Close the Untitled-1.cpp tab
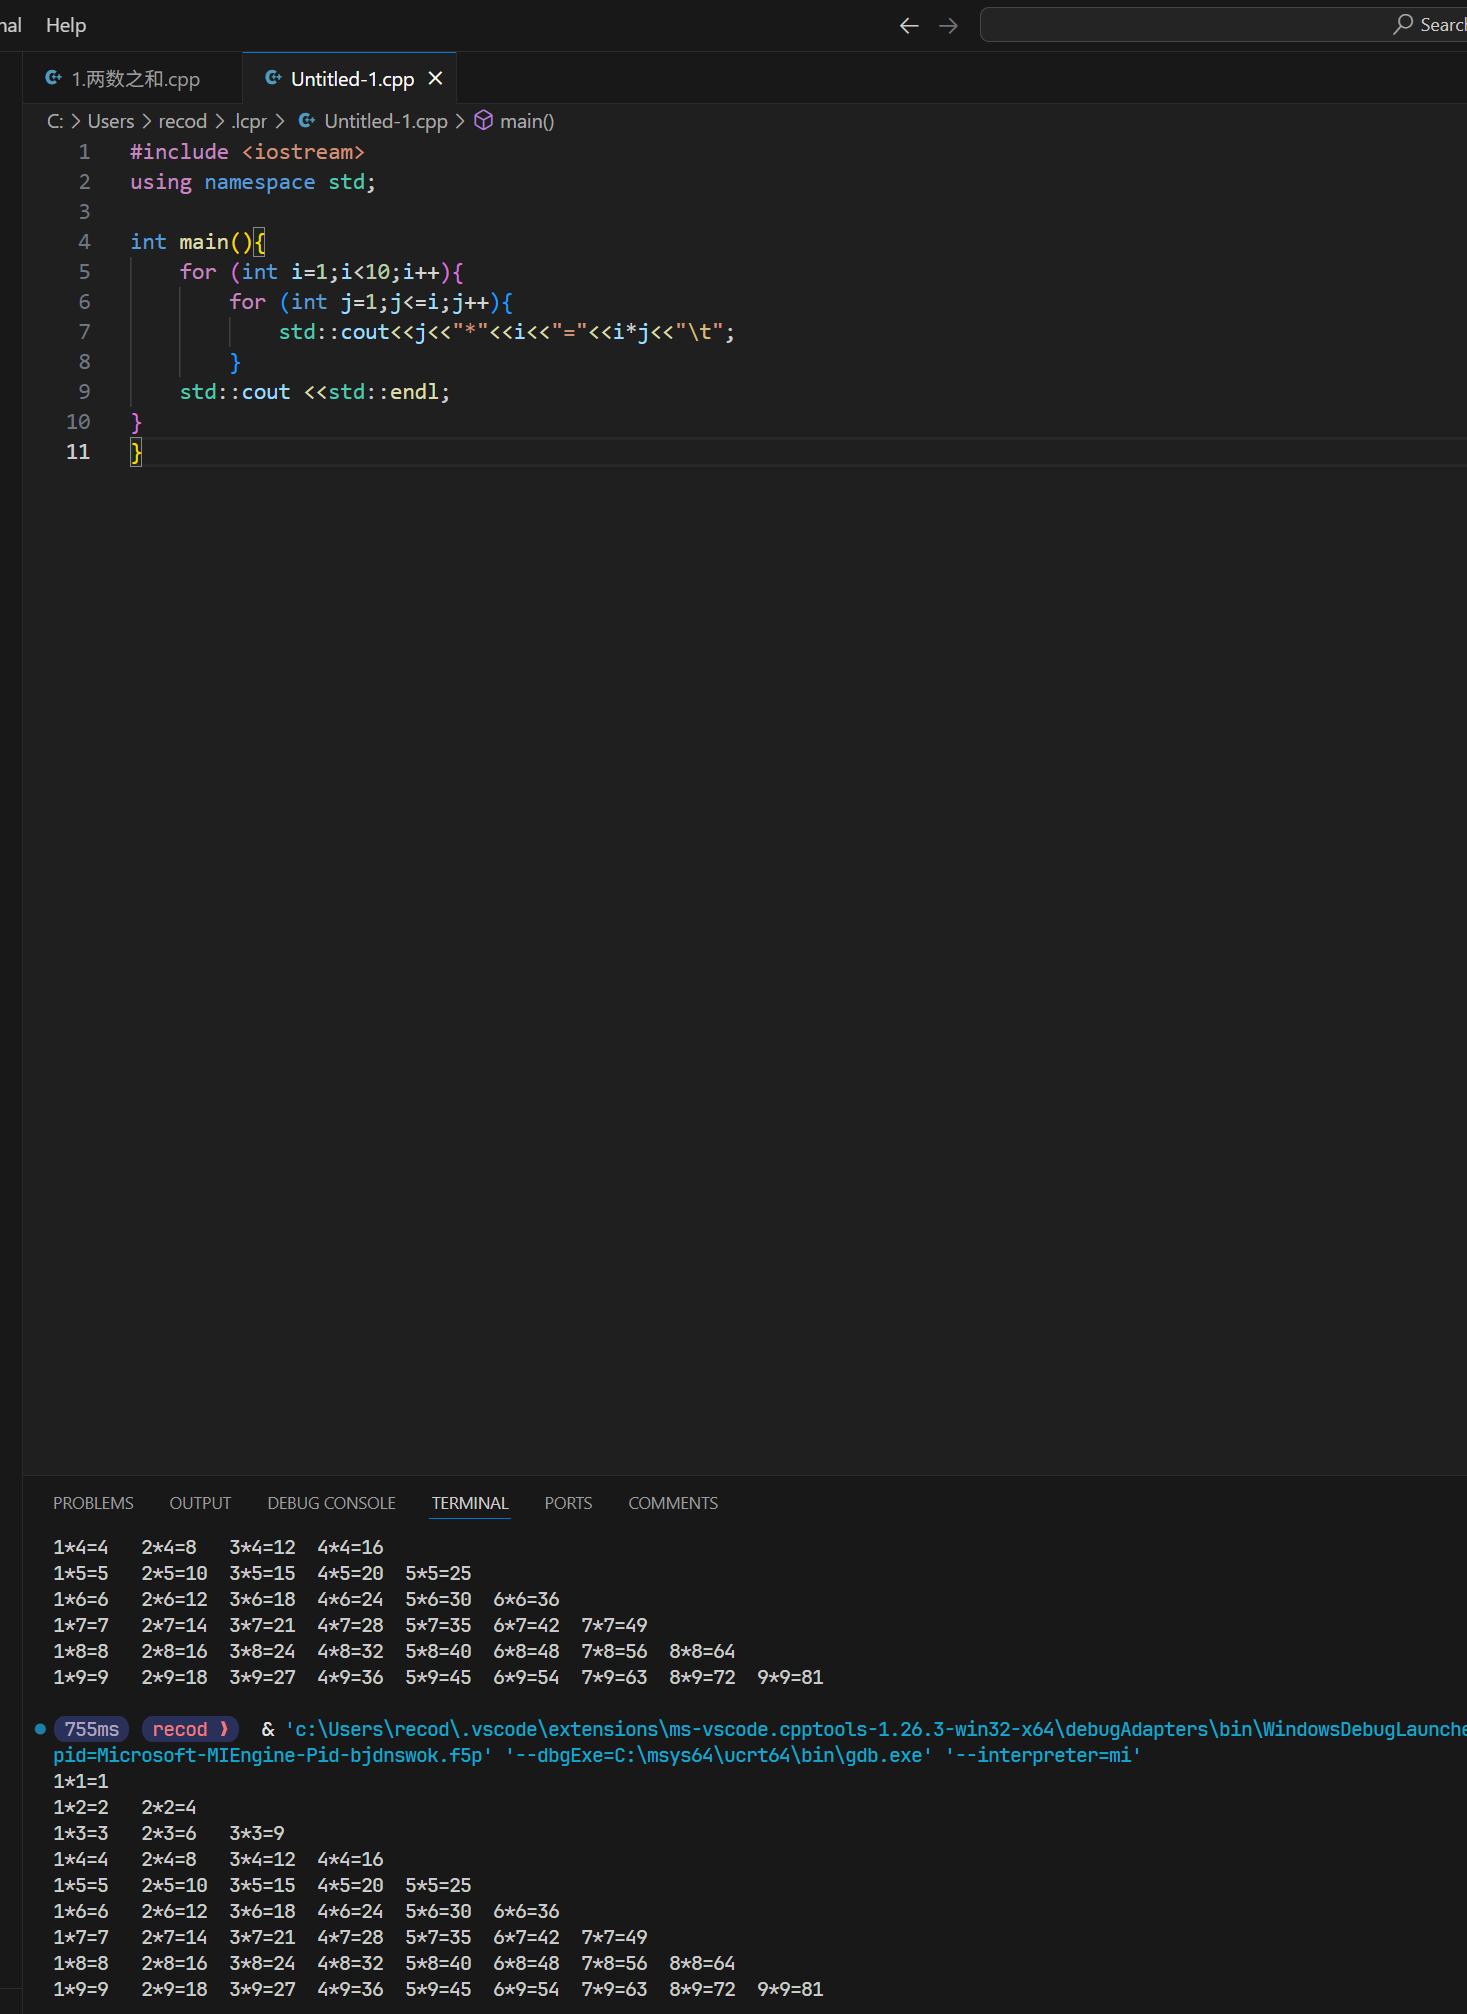 [x=435, y=78]
